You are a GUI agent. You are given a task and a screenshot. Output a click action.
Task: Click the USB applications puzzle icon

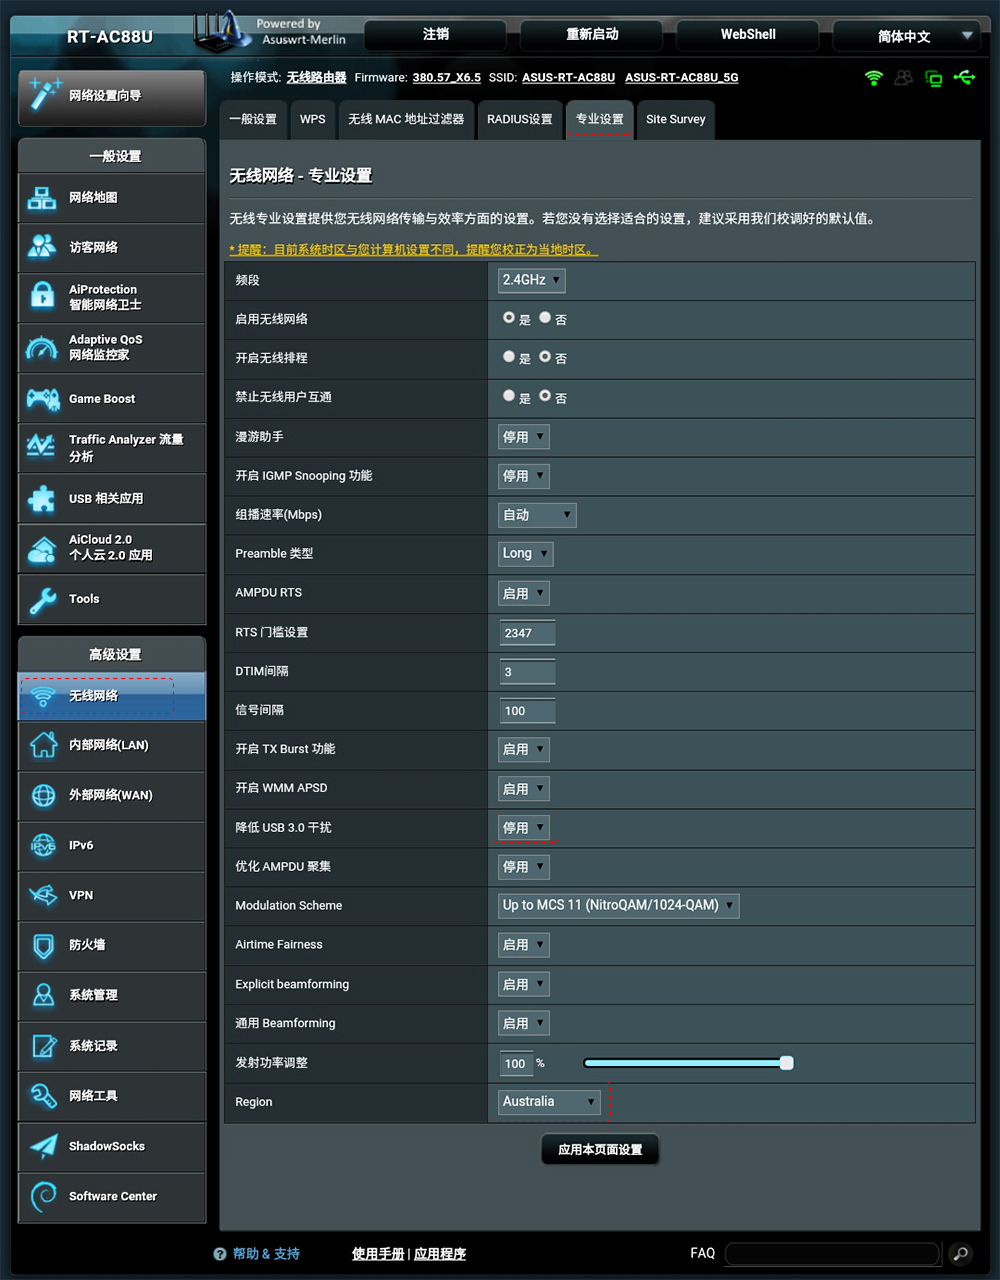[42, 498]
